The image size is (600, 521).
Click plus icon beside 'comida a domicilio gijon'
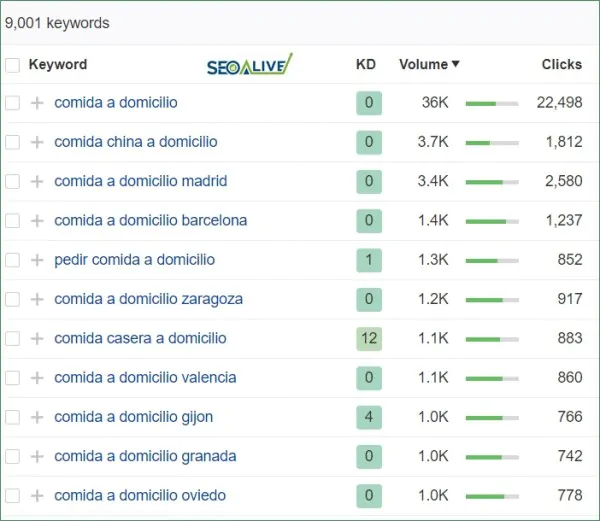tap(37, 417)
